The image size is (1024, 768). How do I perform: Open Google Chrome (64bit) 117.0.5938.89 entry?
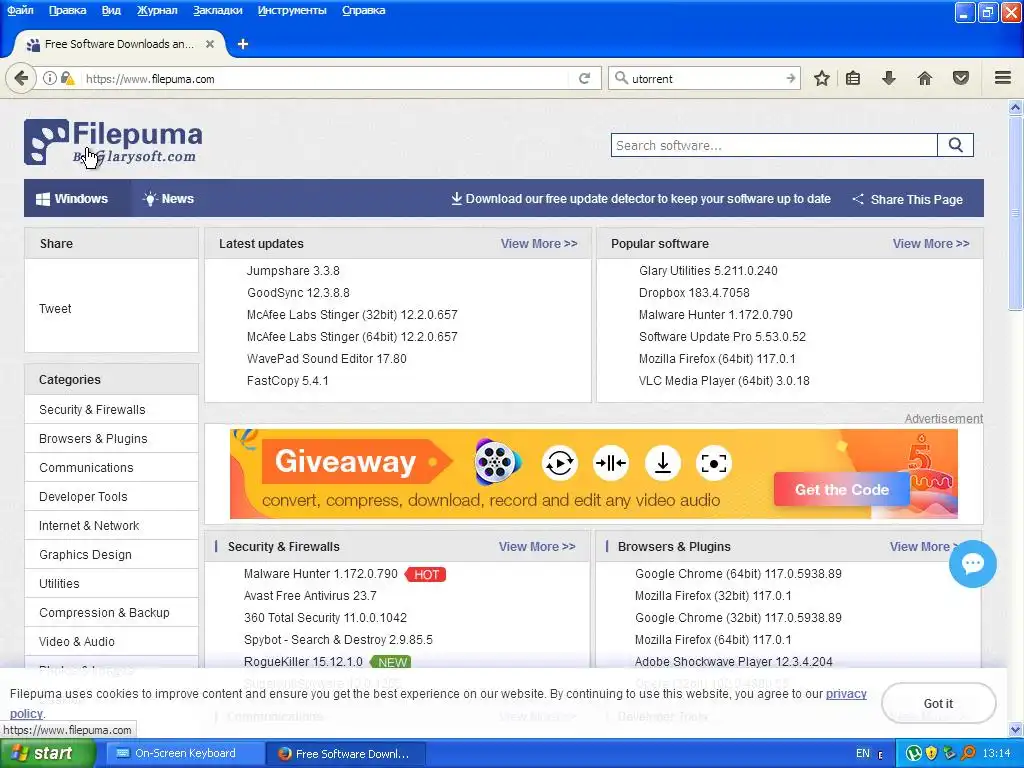click(738, 573)
